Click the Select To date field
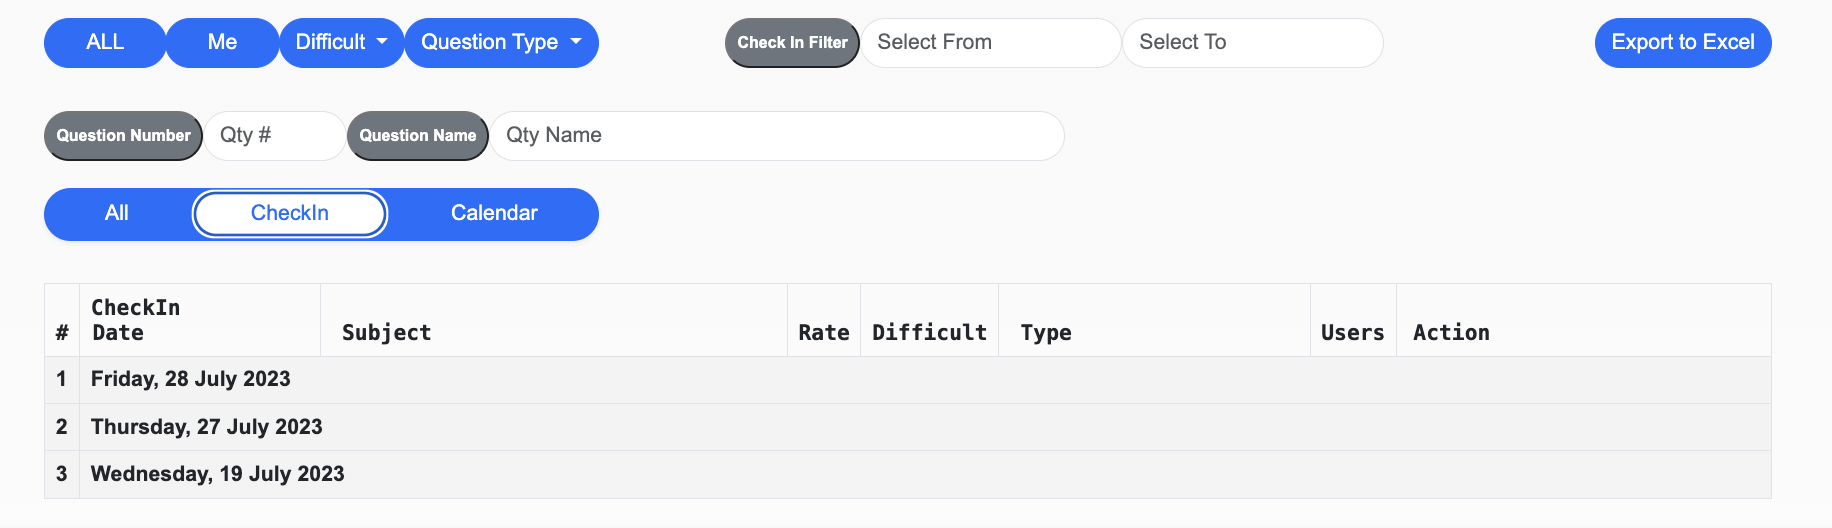 [1252, 43]
